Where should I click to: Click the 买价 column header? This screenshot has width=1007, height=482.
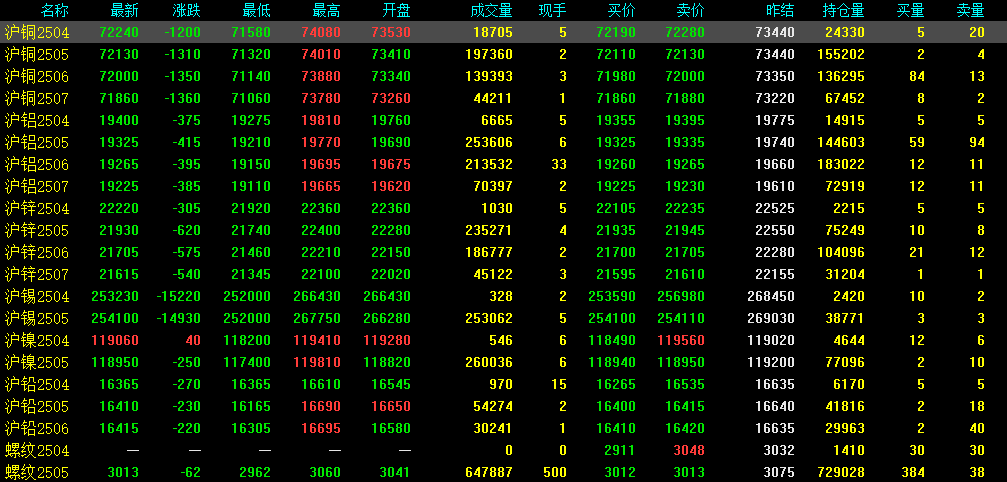(x=622, y=10)
